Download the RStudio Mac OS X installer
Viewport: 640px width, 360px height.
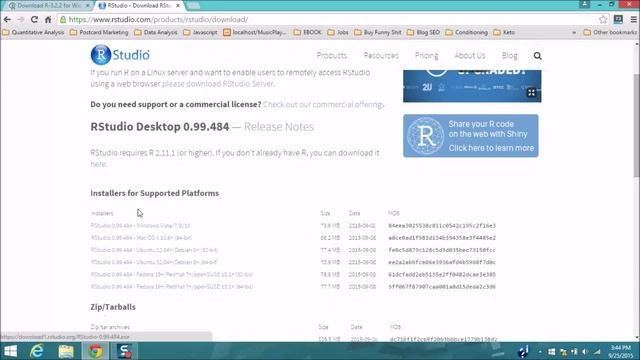click(141, 238)
